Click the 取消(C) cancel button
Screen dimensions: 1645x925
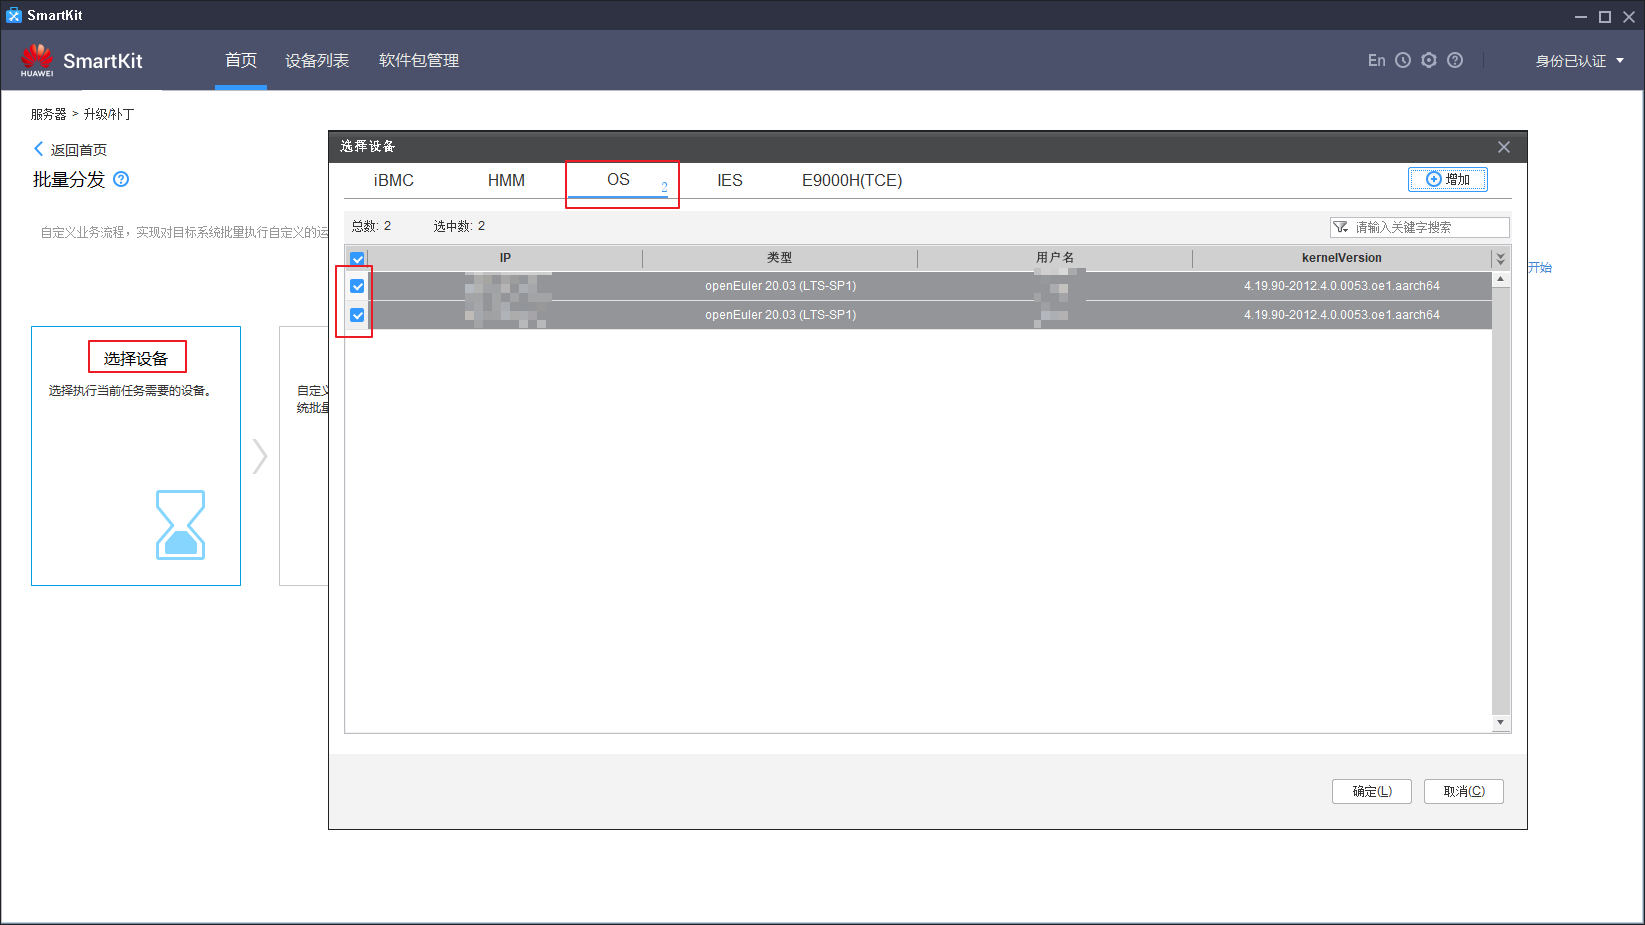pos(1464,791)
